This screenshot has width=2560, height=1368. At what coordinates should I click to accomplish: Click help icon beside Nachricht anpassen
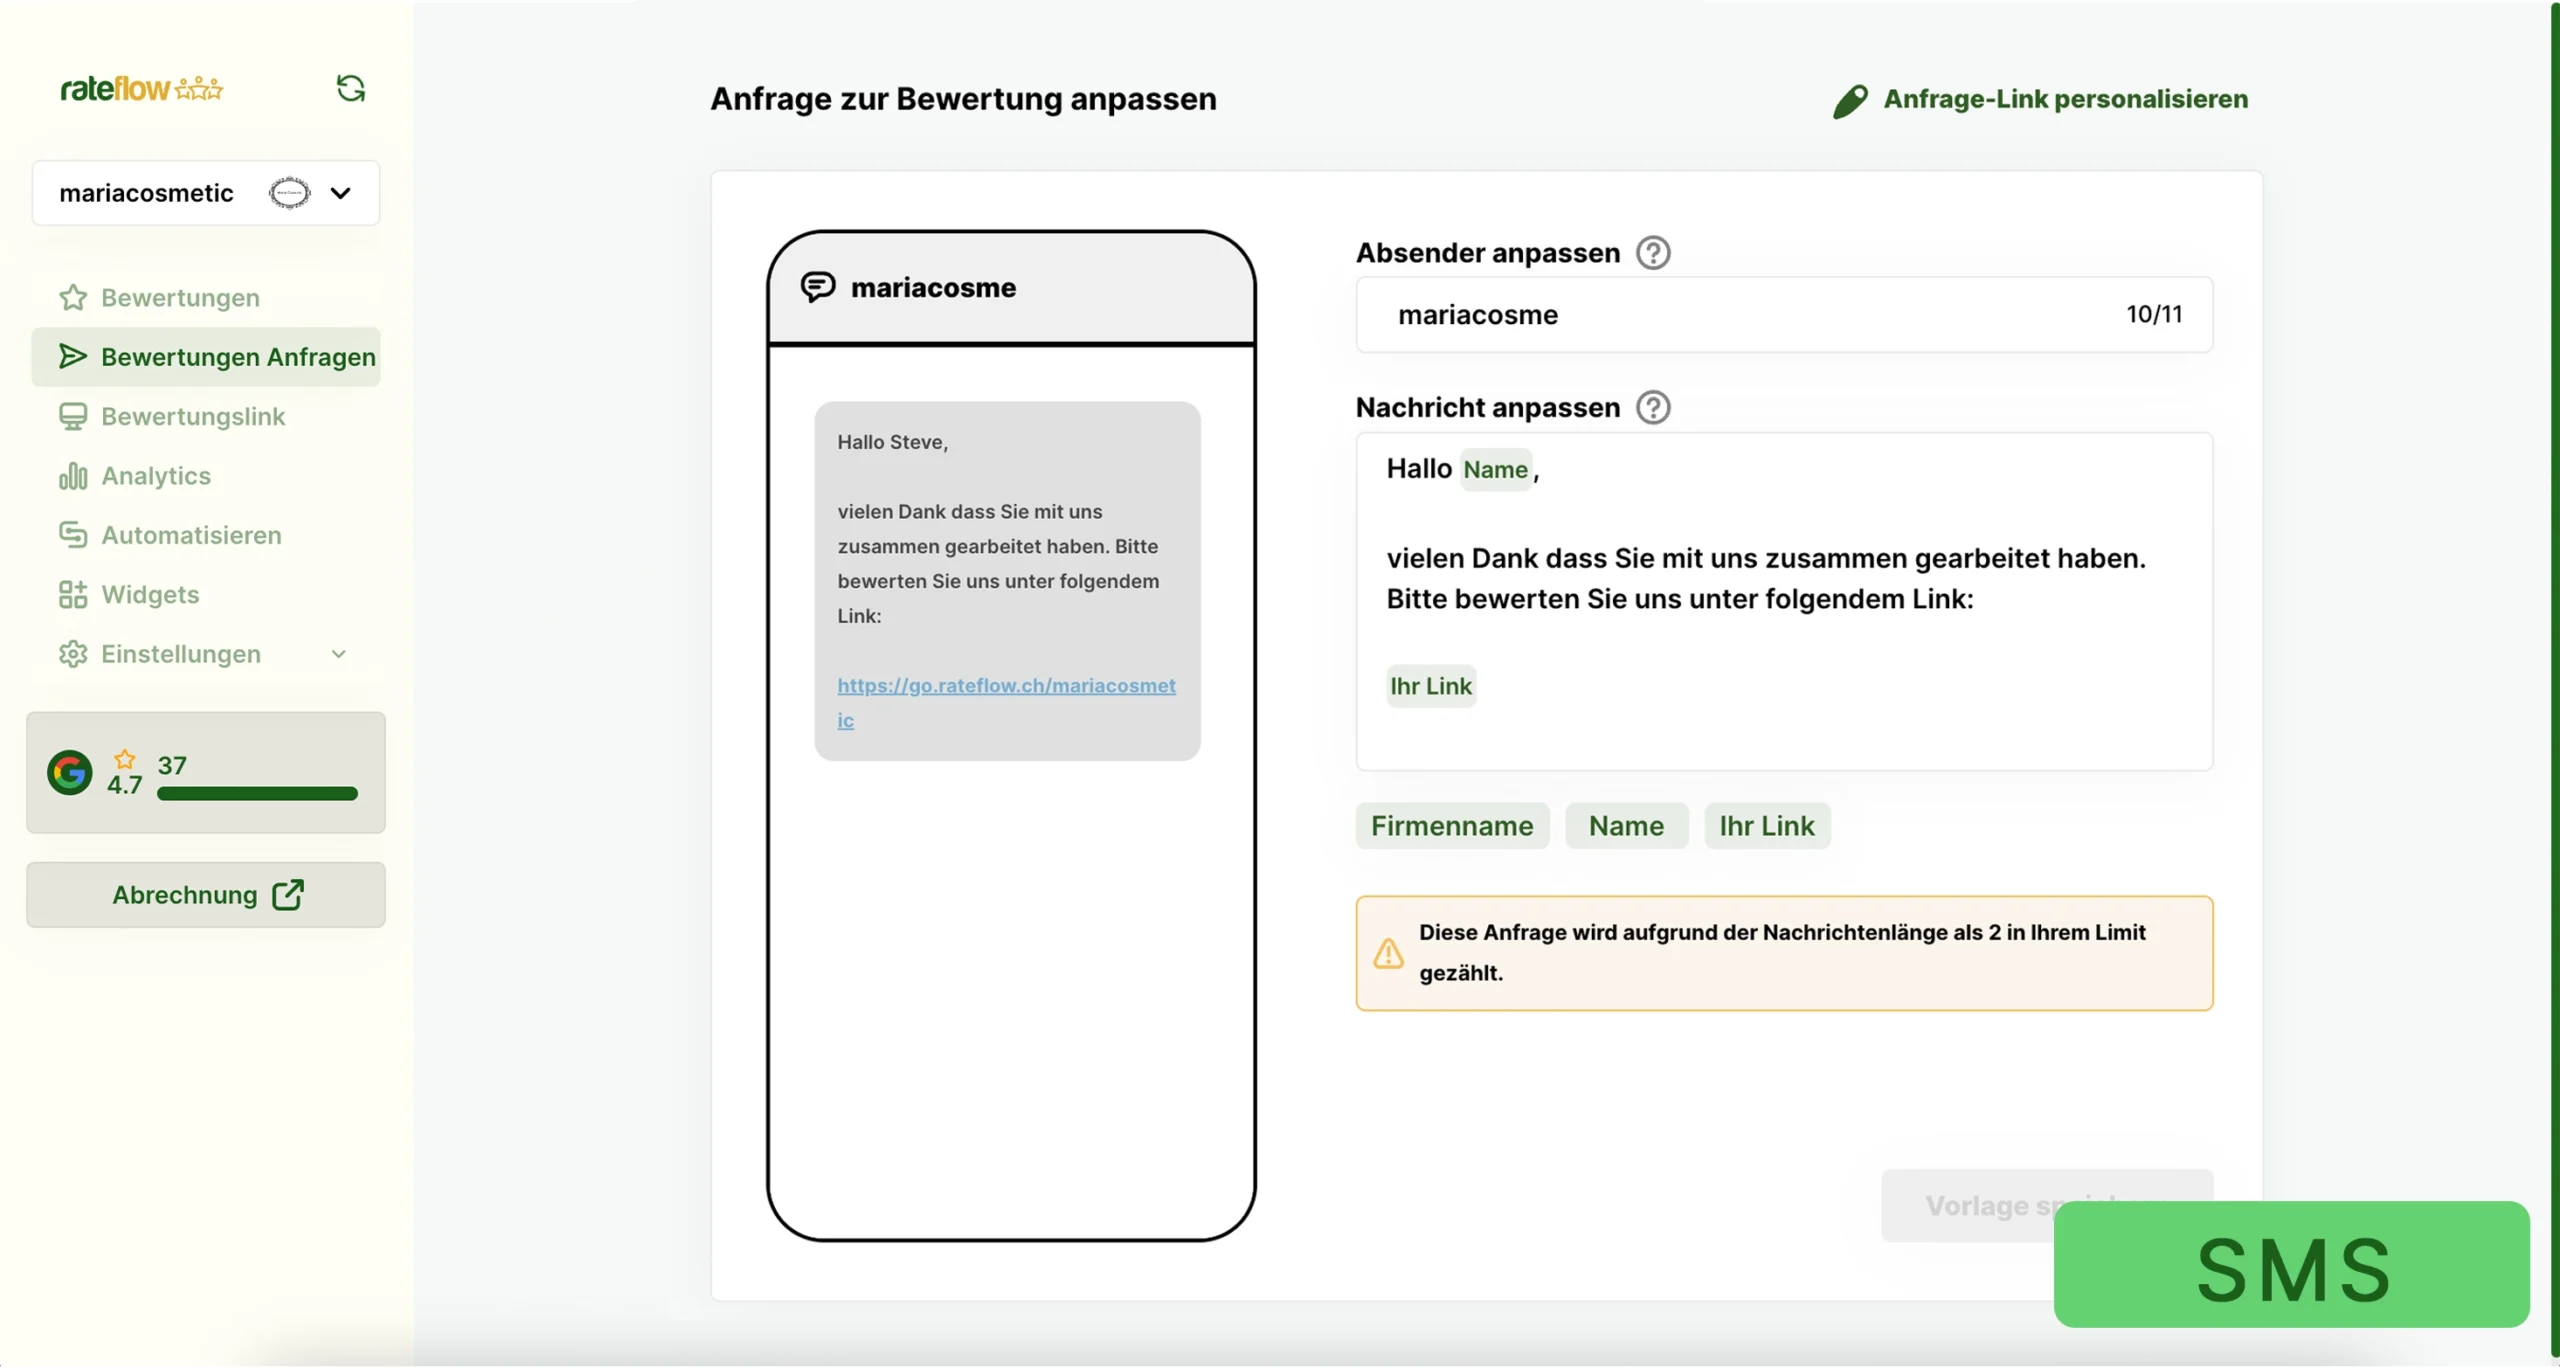tap(1652, 408)
